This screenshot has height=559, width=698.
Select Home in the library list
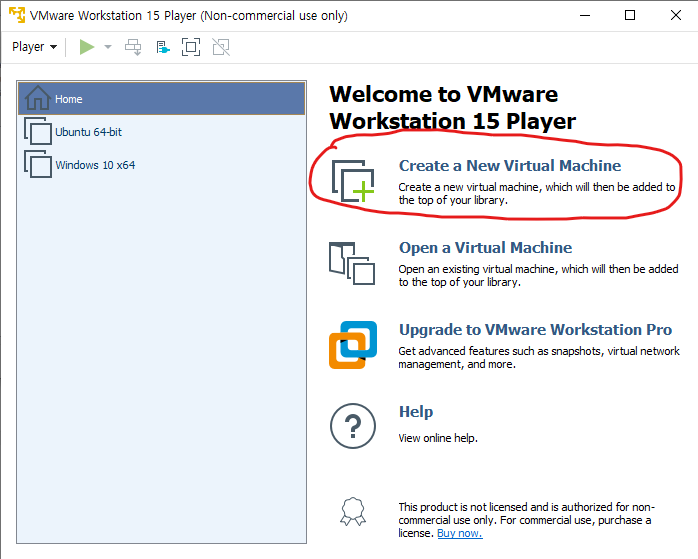(162, 99)
